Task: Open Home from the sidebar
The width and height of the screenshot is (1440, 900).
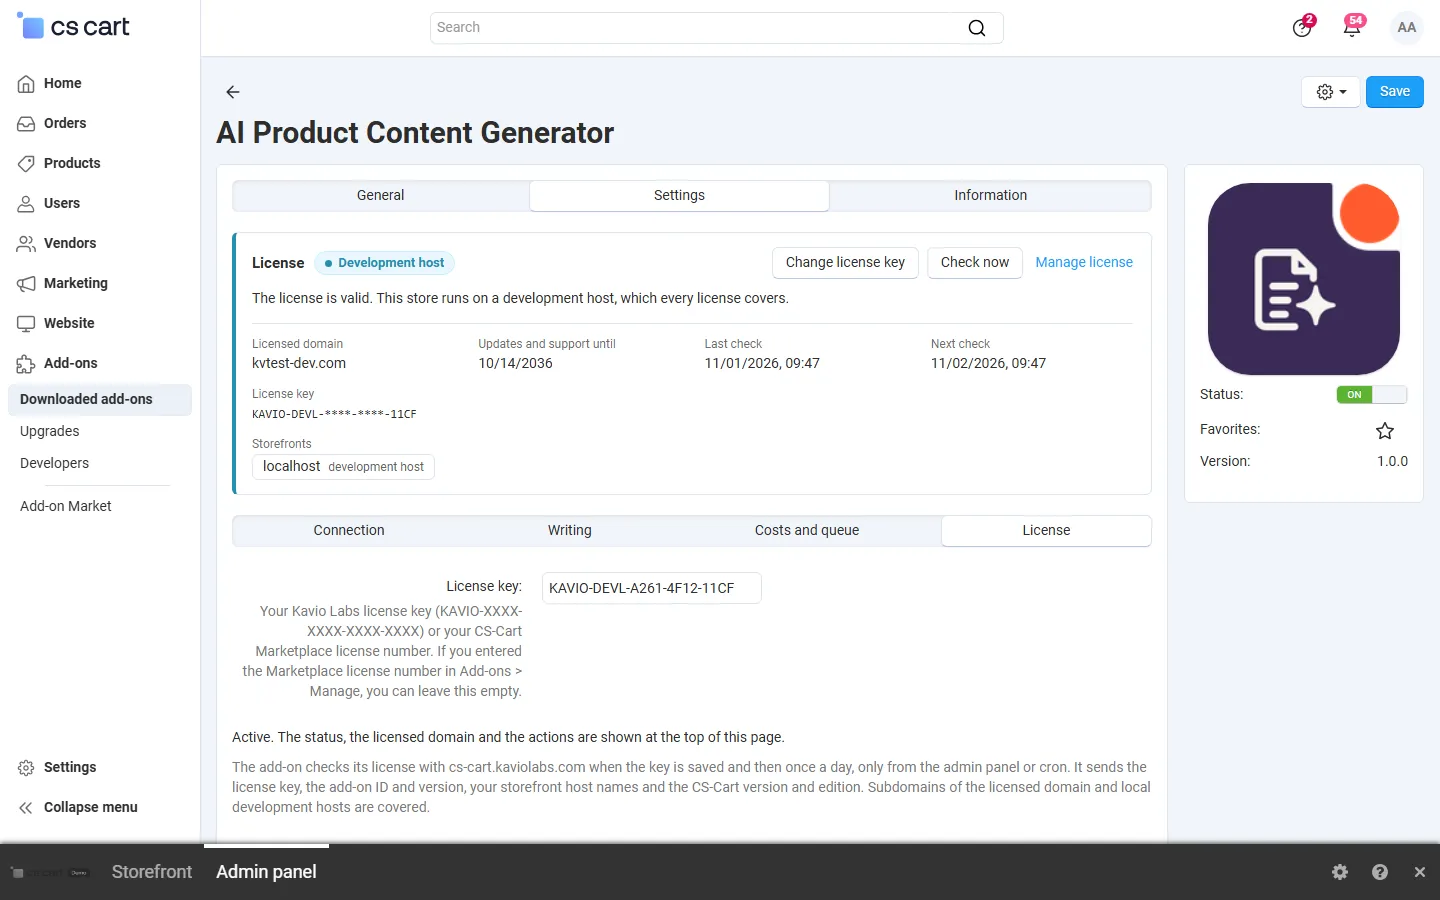Action: point(62,83)
